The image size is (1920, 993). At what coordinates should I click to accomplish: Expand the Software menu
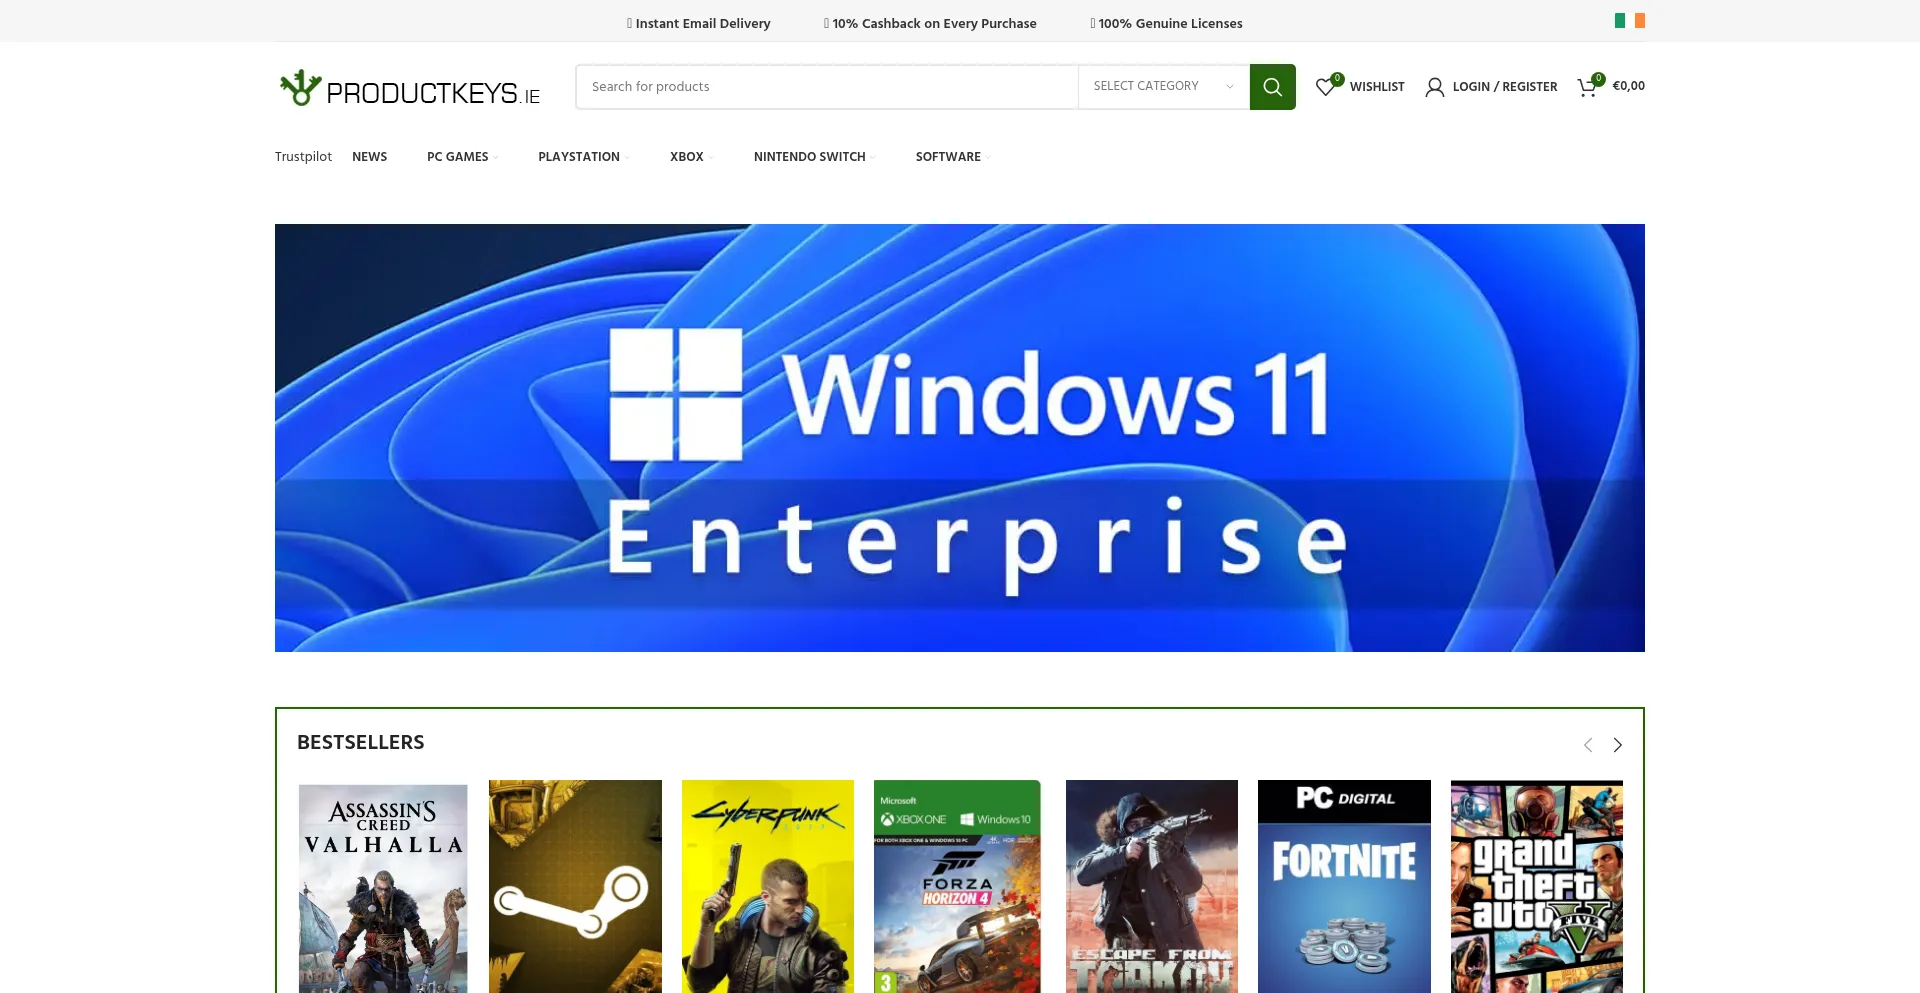tap(953, 157)
